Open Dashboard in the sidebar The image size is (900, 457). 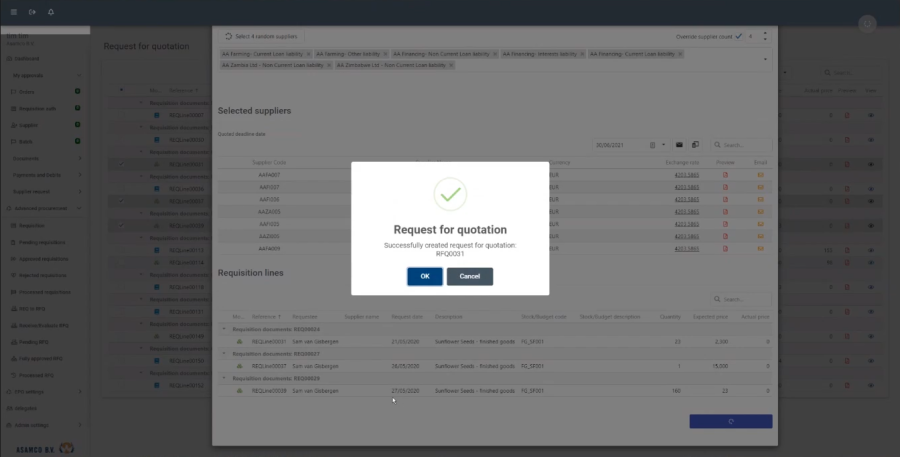28,59
